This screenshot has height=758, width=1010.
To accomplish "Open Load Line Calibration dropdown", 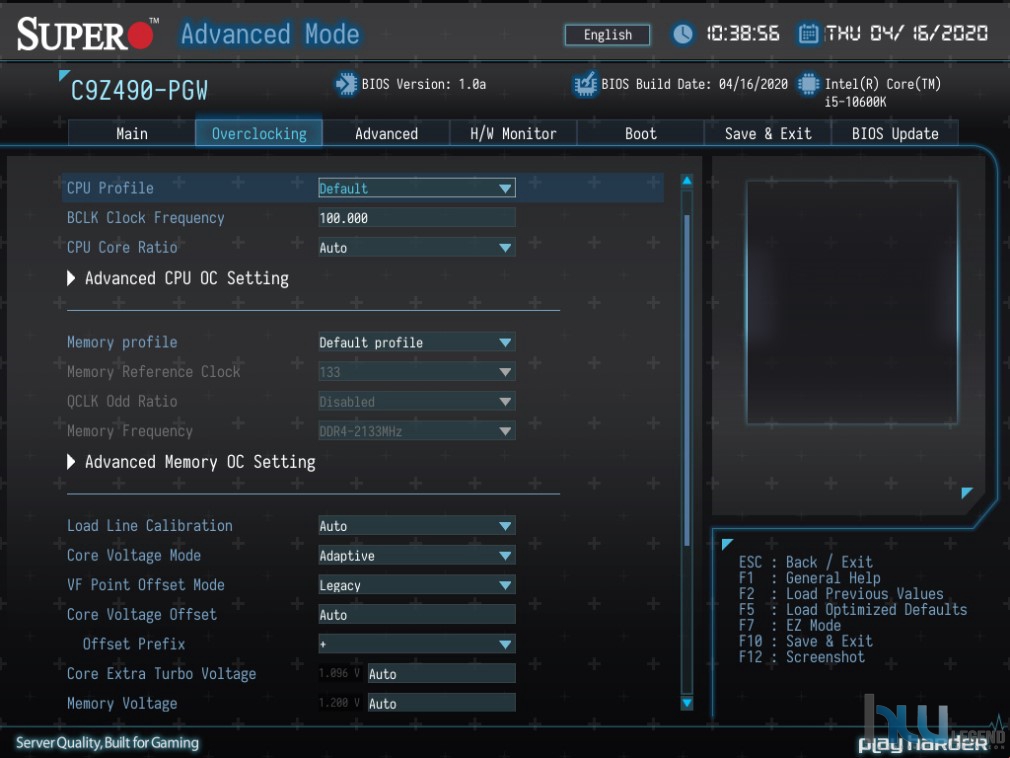I will [x=417, y=526].
